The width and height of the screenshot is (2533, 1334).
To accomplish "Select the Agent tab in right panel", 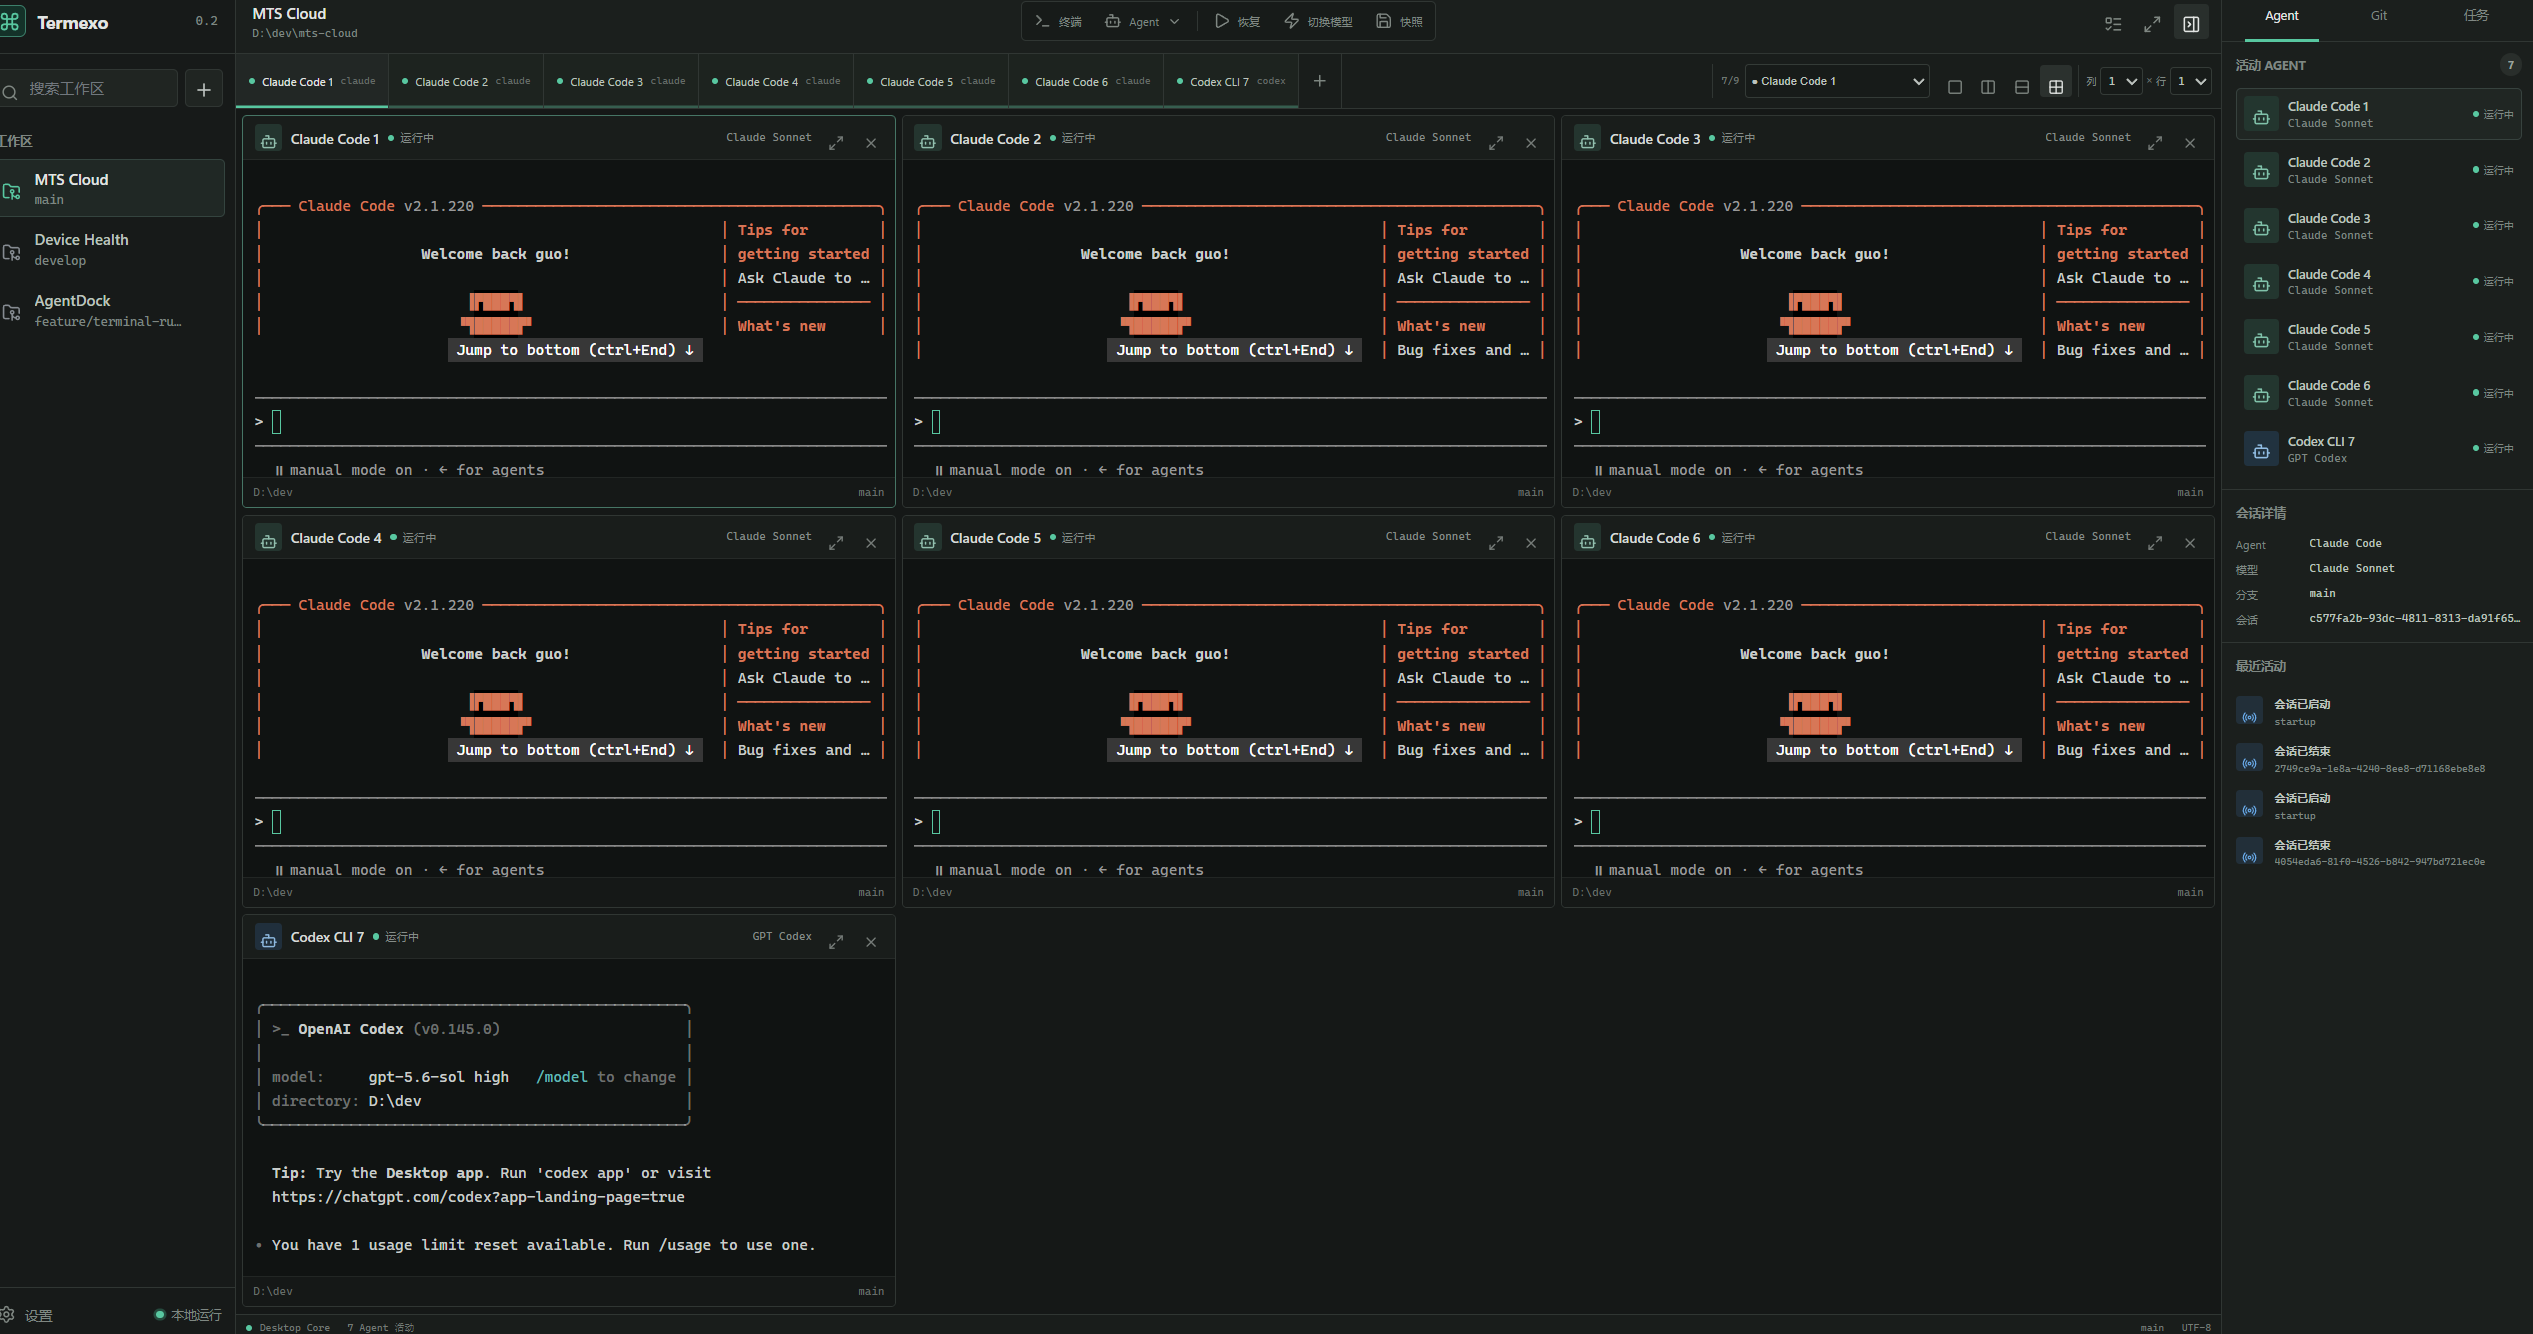I will click(x=2281, y=16).
